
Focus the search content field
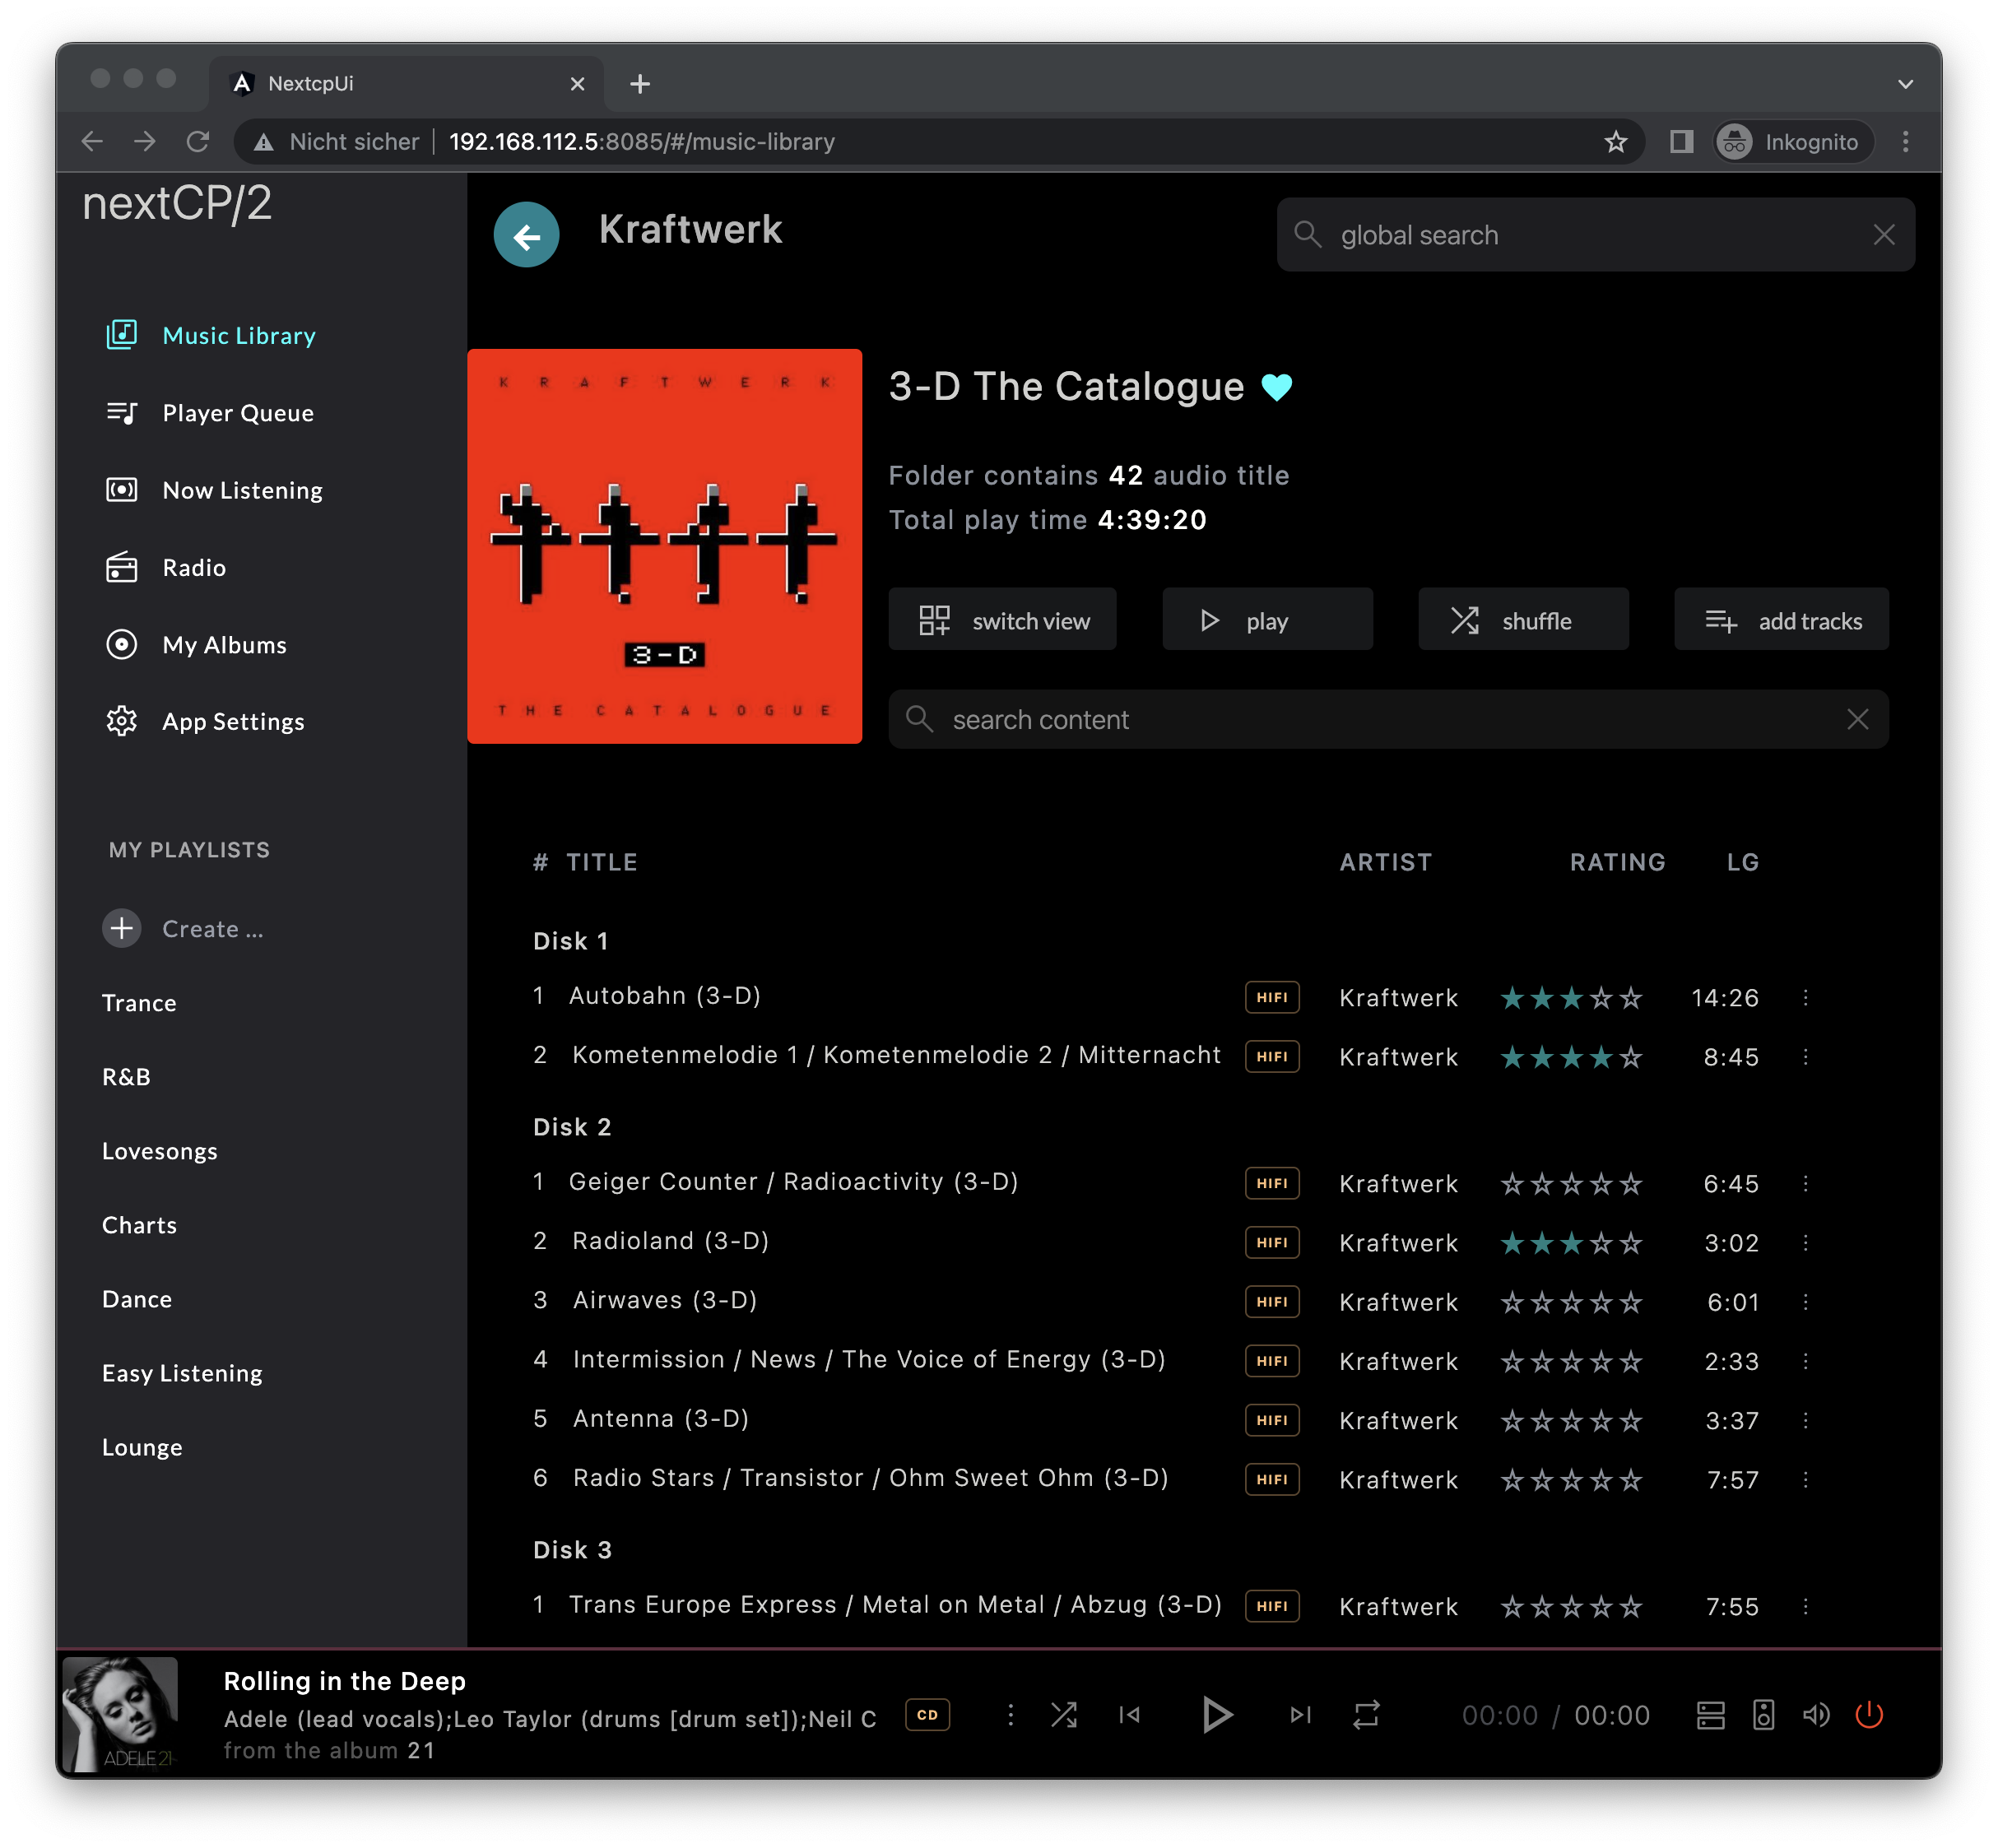1387,719
